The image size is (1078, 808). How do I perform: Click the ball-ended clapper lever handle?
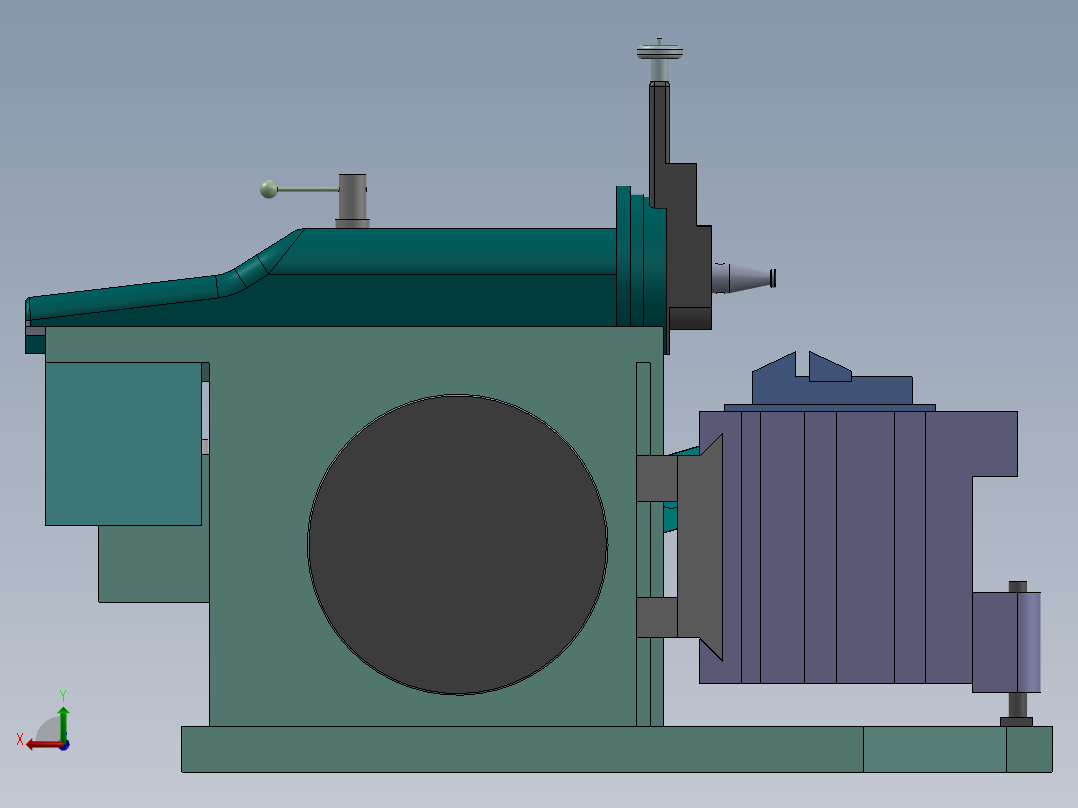(270, 188)
